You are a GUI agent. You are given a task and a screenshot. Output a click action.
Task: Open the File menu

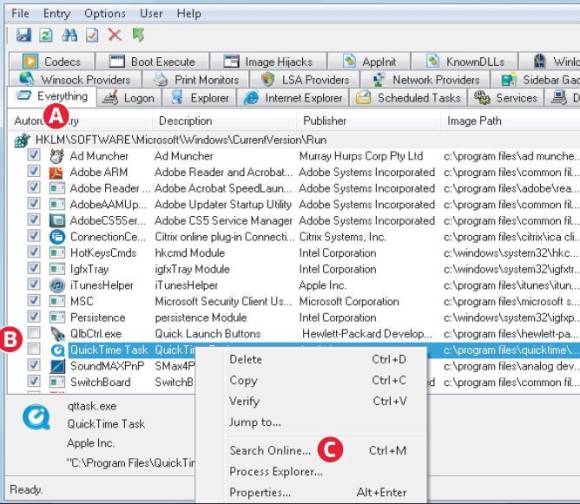pos(20,13)
